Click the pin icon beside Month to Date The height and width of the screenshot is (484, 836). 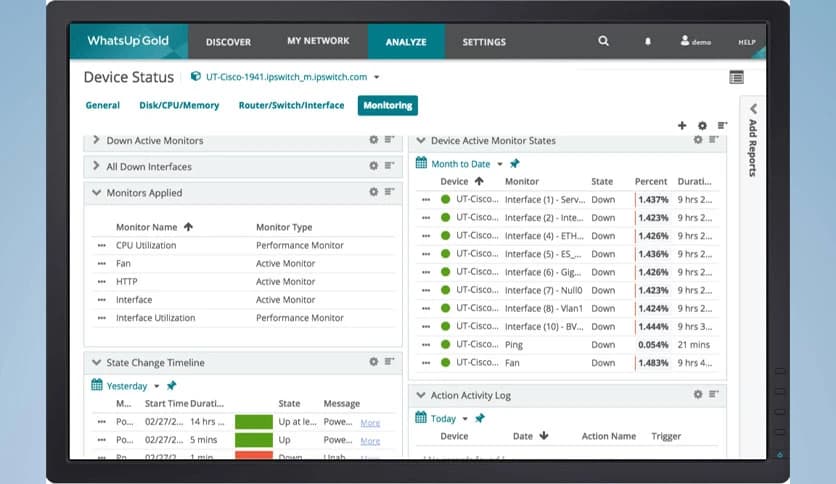[515, 164]
